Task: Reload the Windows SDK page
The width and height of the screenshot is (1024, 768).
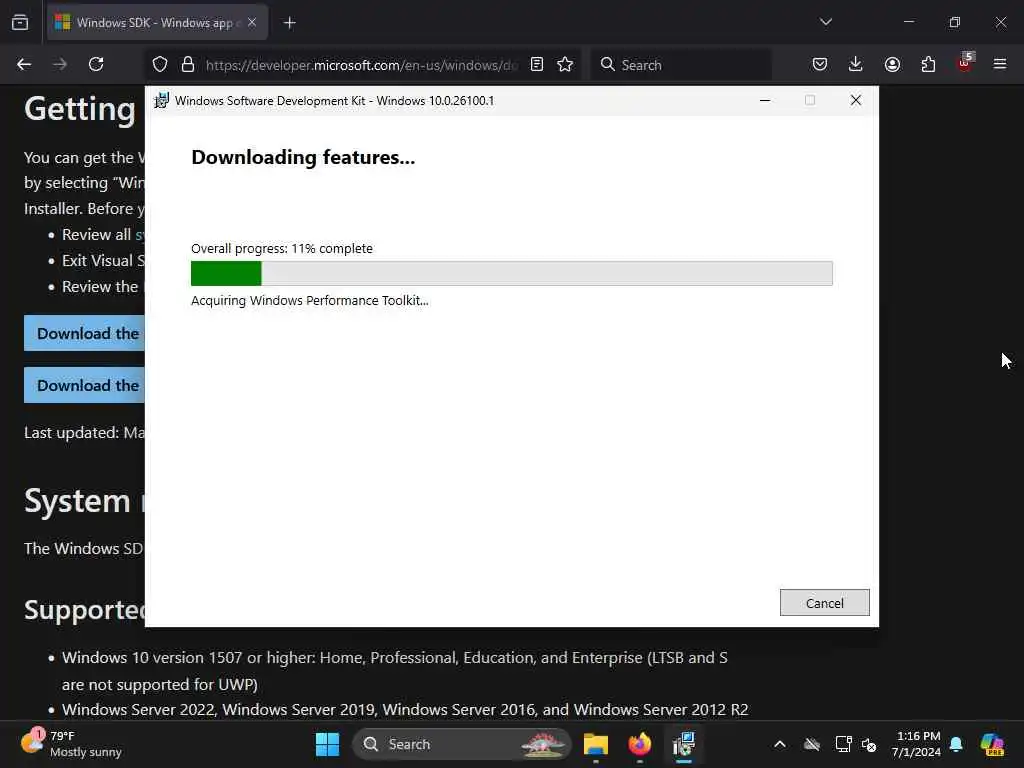Action: pos(96,65)
